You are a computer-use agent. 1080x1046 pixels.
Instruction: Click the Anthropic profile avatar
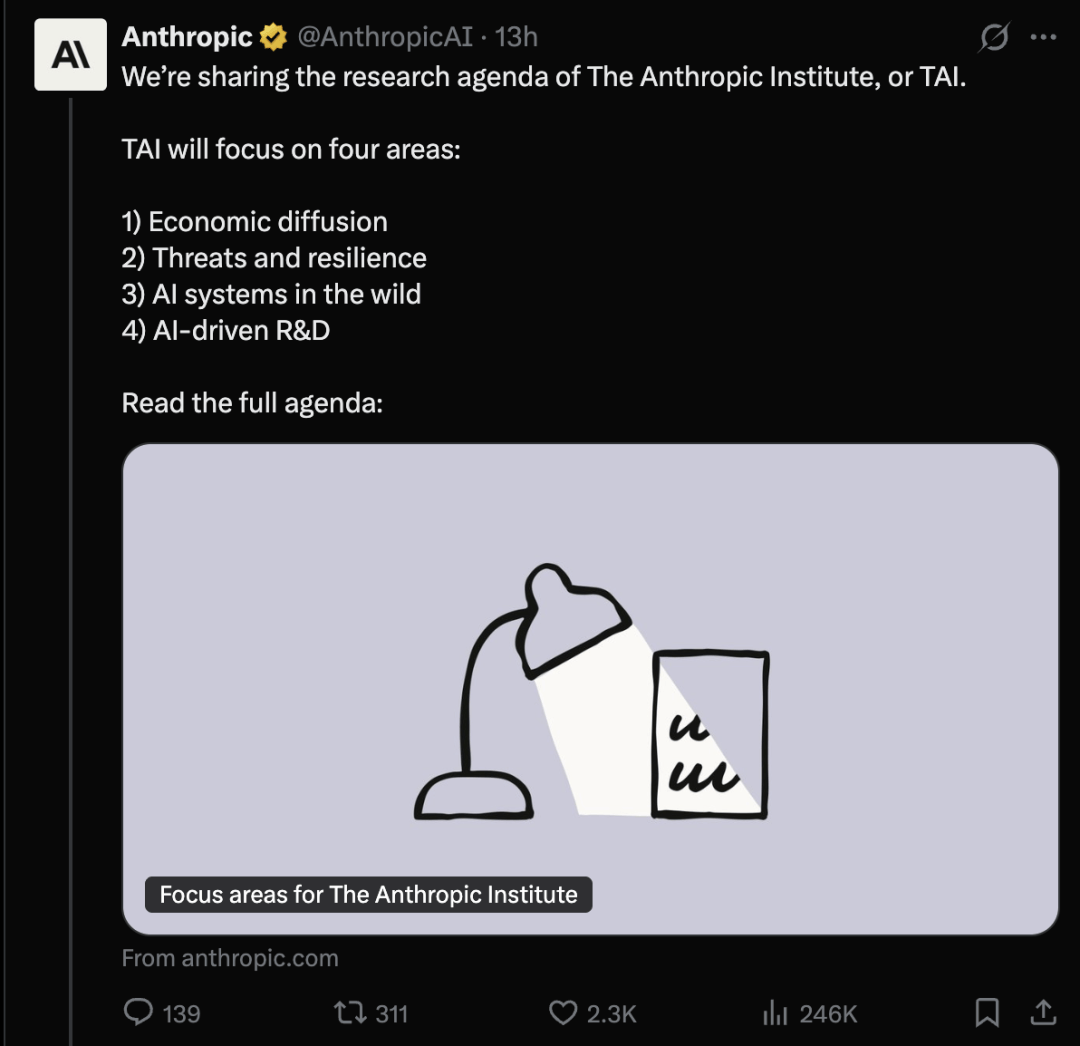click(x=70, y=54)
